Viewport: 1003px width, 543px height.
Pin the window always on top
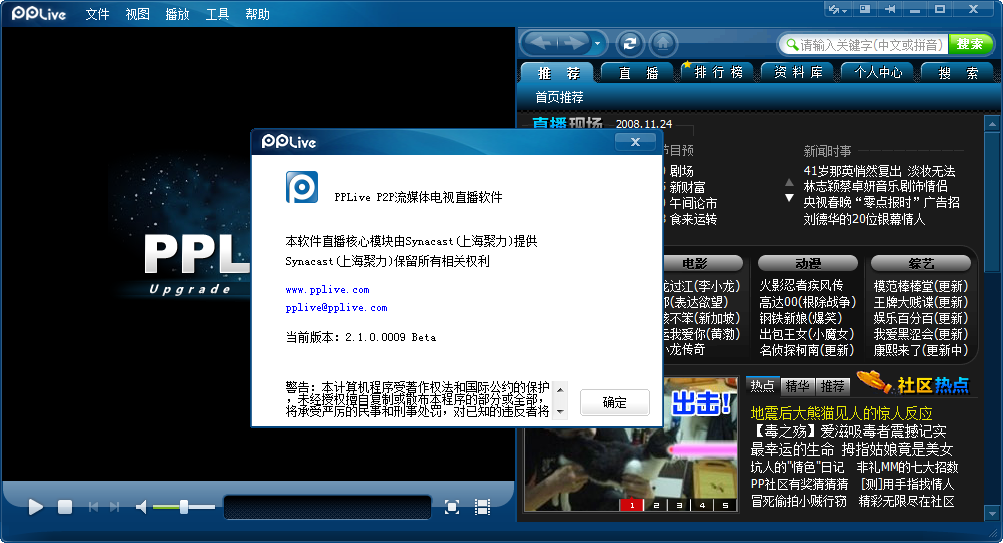click(x=890, y=10)
